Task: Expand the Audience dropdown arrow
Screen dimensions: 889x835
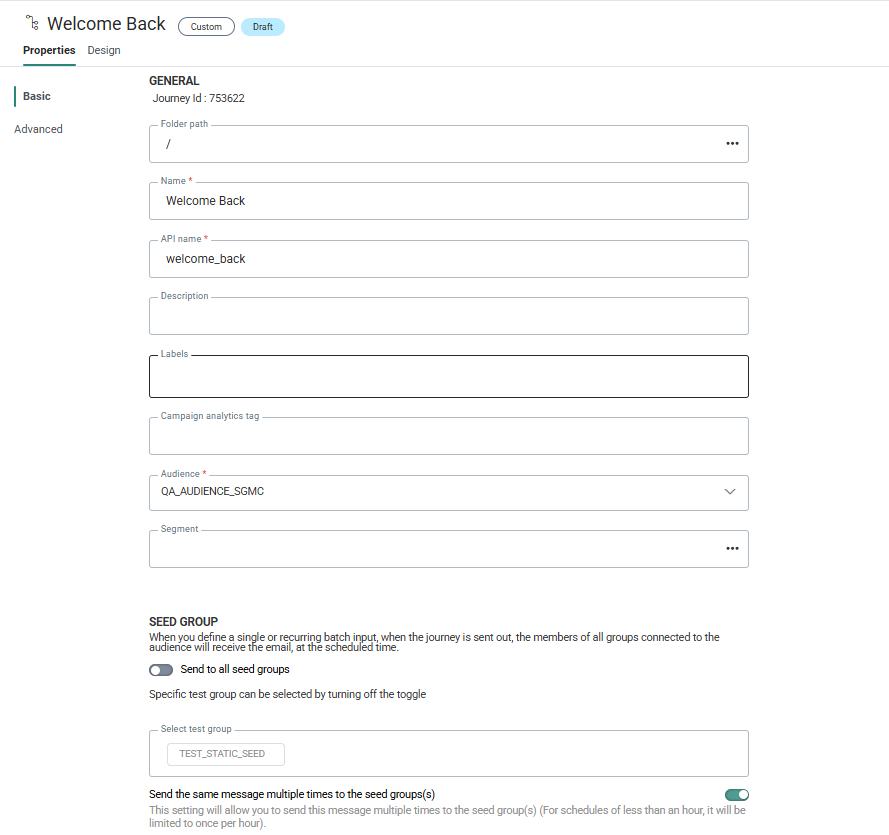Action: (730, 492)
